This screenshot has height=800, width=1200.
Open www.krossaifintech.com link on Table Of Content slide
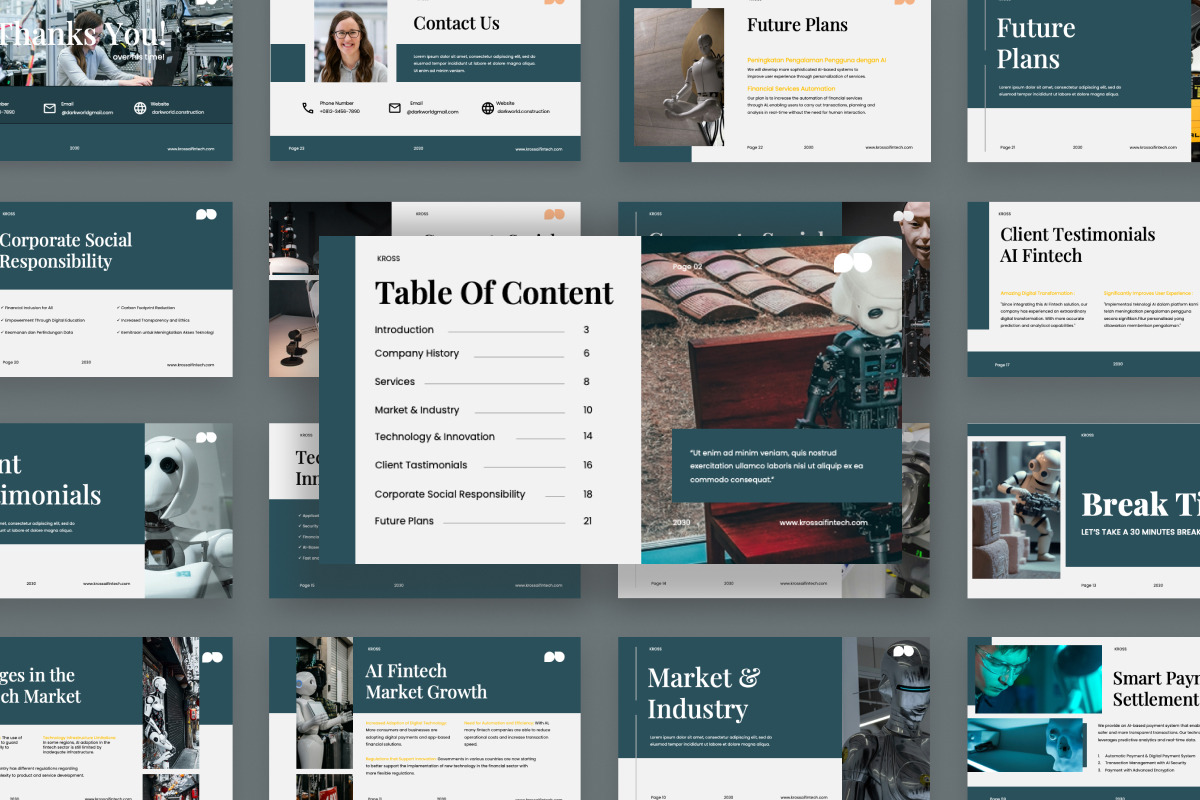point(824,522)
